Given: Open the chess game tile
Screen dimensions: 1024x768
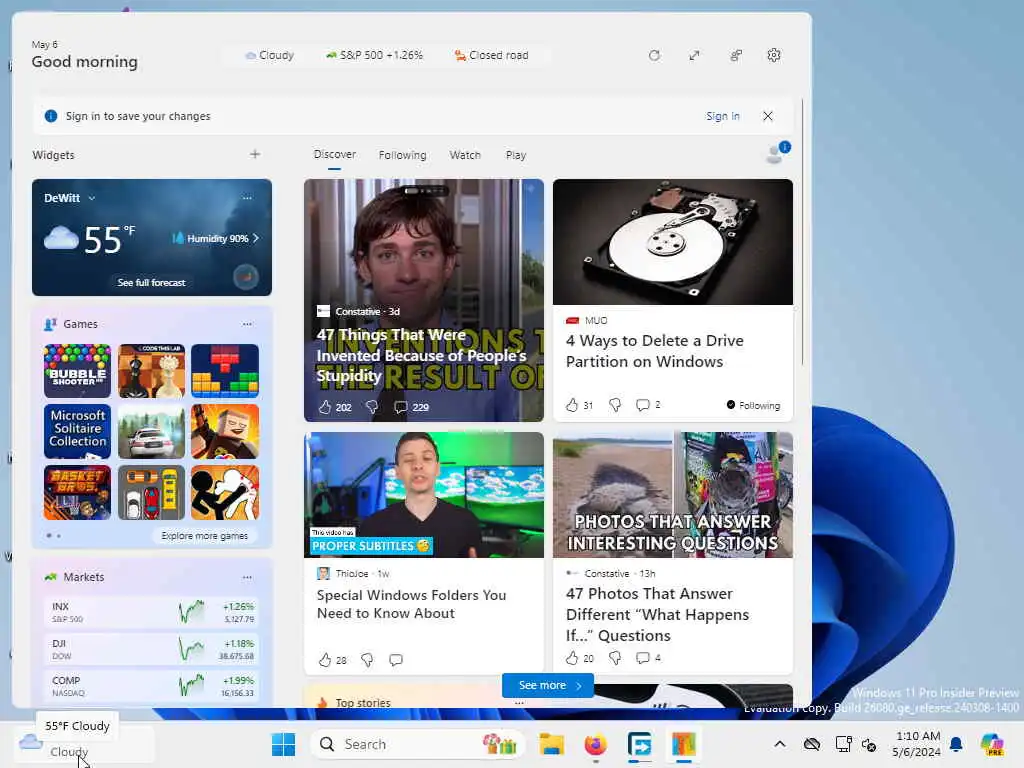Looking at the screenshot, I should pyautogui.click(x=152, y=371).
